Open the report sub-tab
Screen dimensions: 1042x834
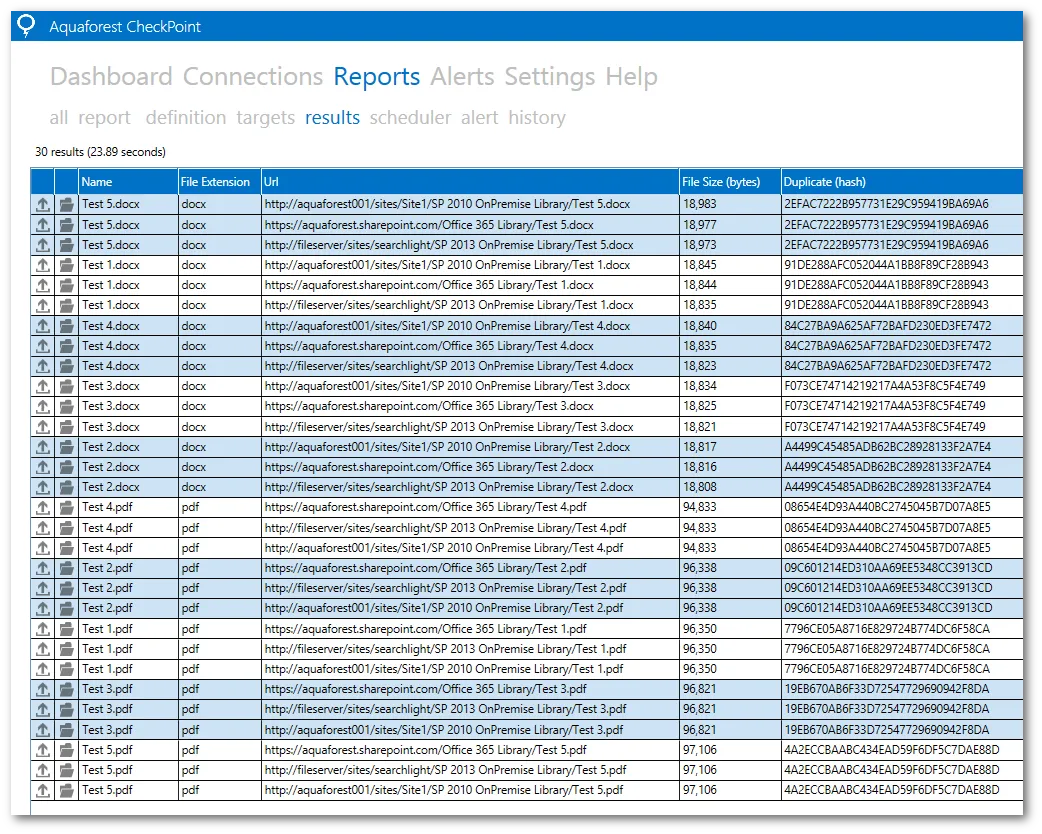click(x=104, y=118)
